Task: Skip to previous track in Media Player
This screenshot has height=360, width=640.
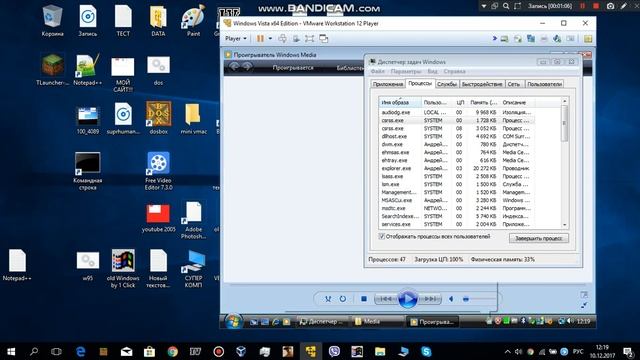Action: (386, 299)
